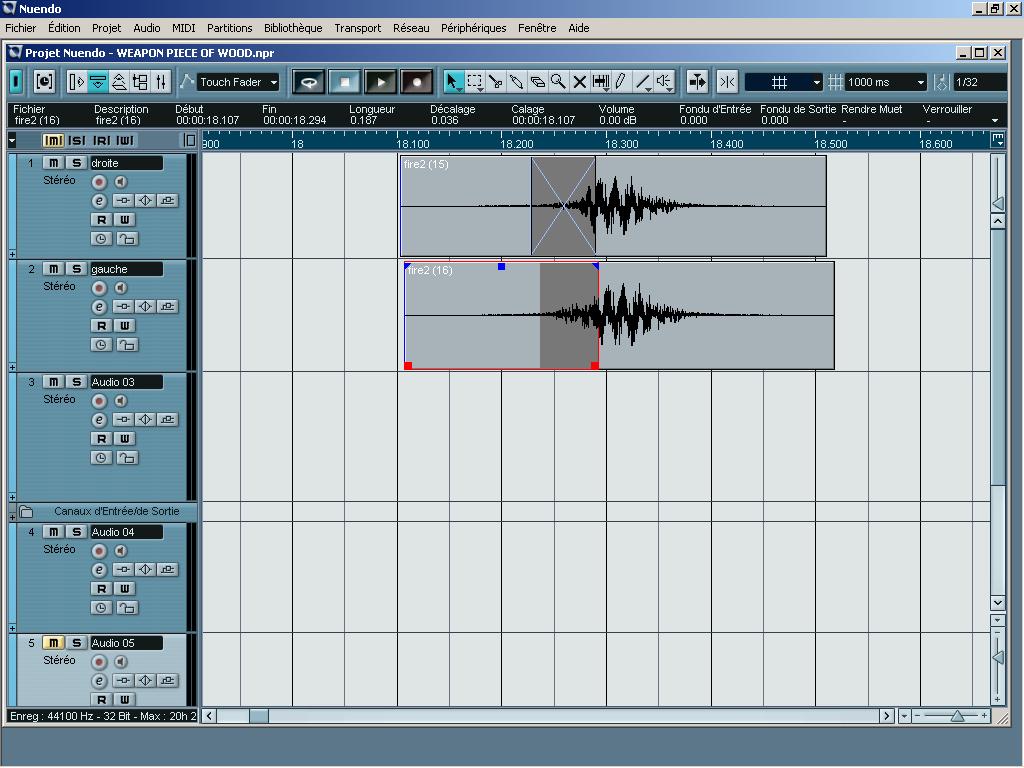The image size is (1024, 768).
Task: Solo the gauche track
Action: [76, 269]
